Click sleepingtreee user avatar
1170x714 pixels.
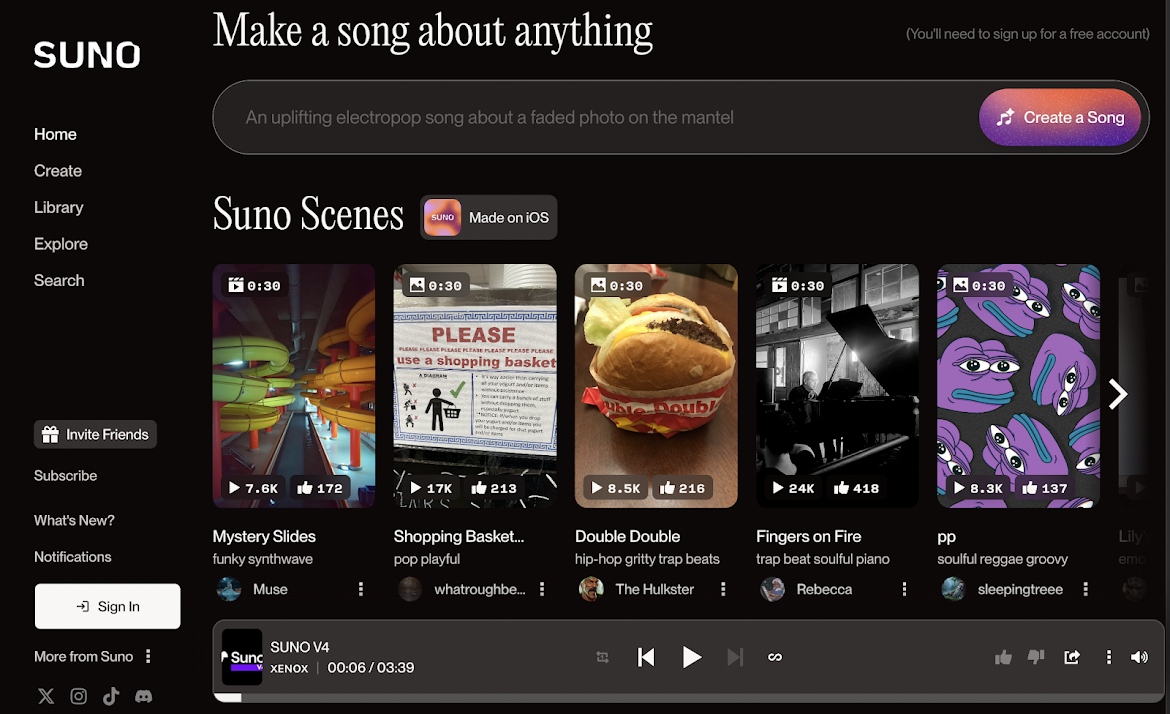954,589
